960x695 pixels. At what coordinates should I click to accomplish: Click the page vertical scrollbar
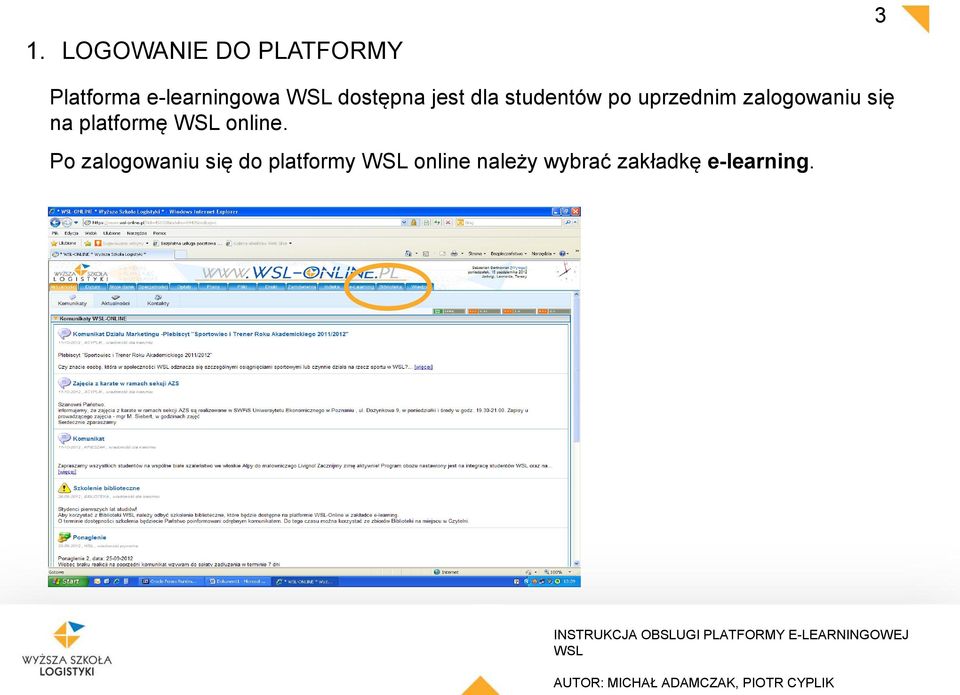pyautogui.click(x=576, y=429)
